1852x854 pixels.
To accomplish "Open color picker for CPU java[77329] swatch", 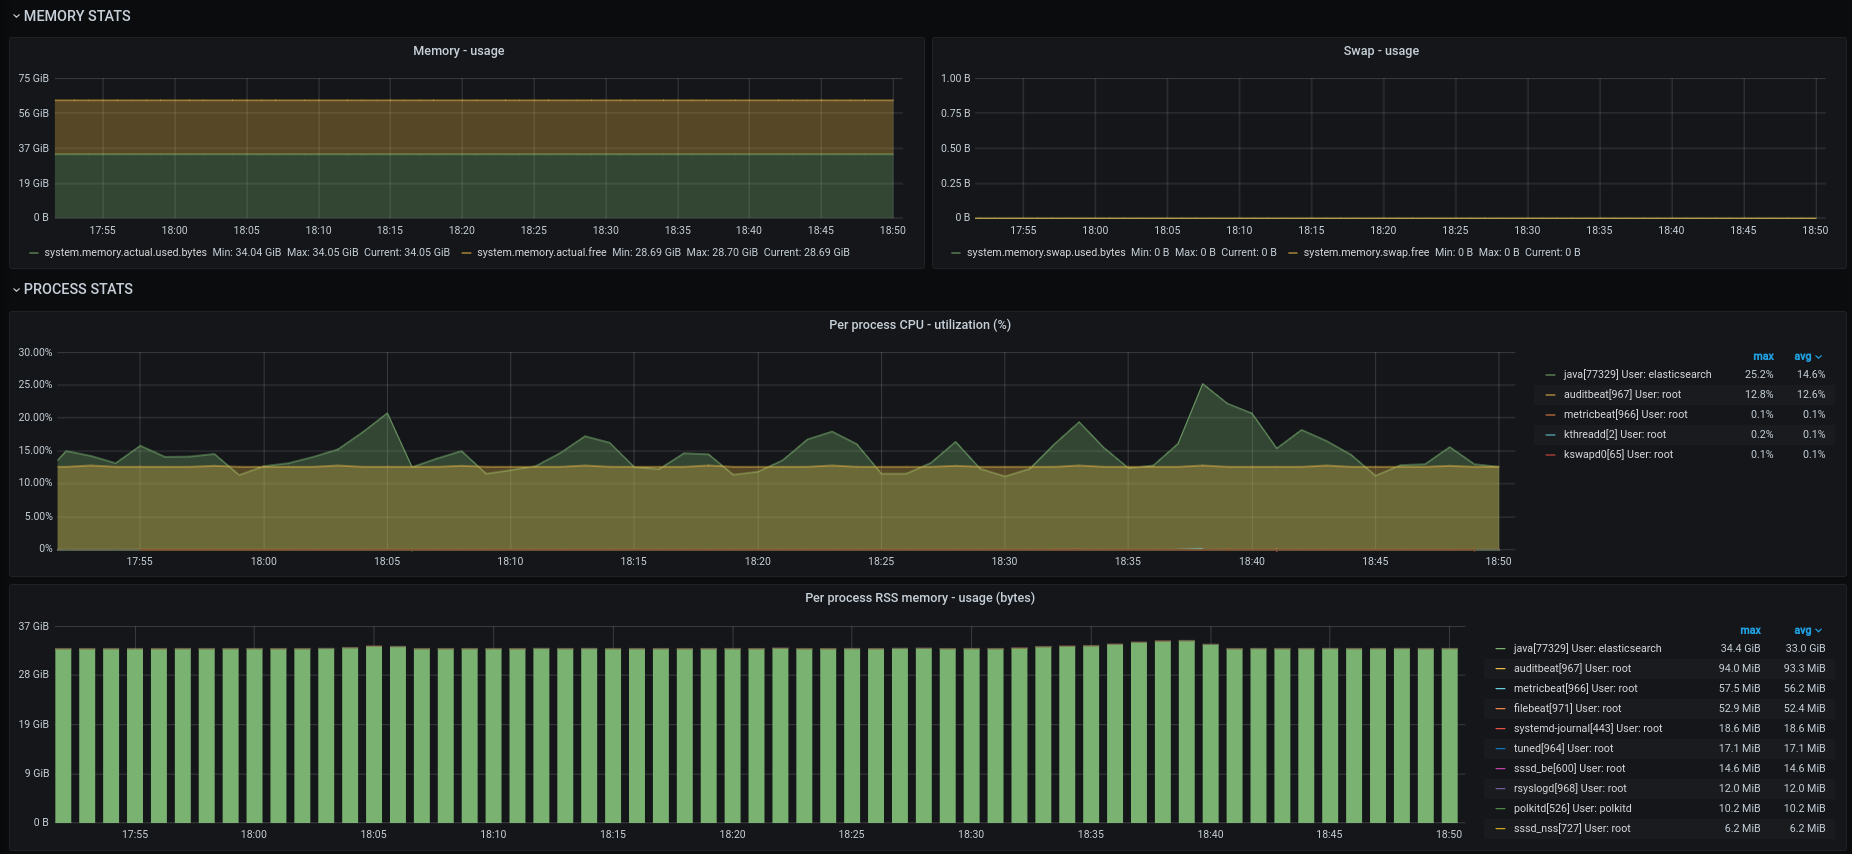I will (x=1551, y=375).
